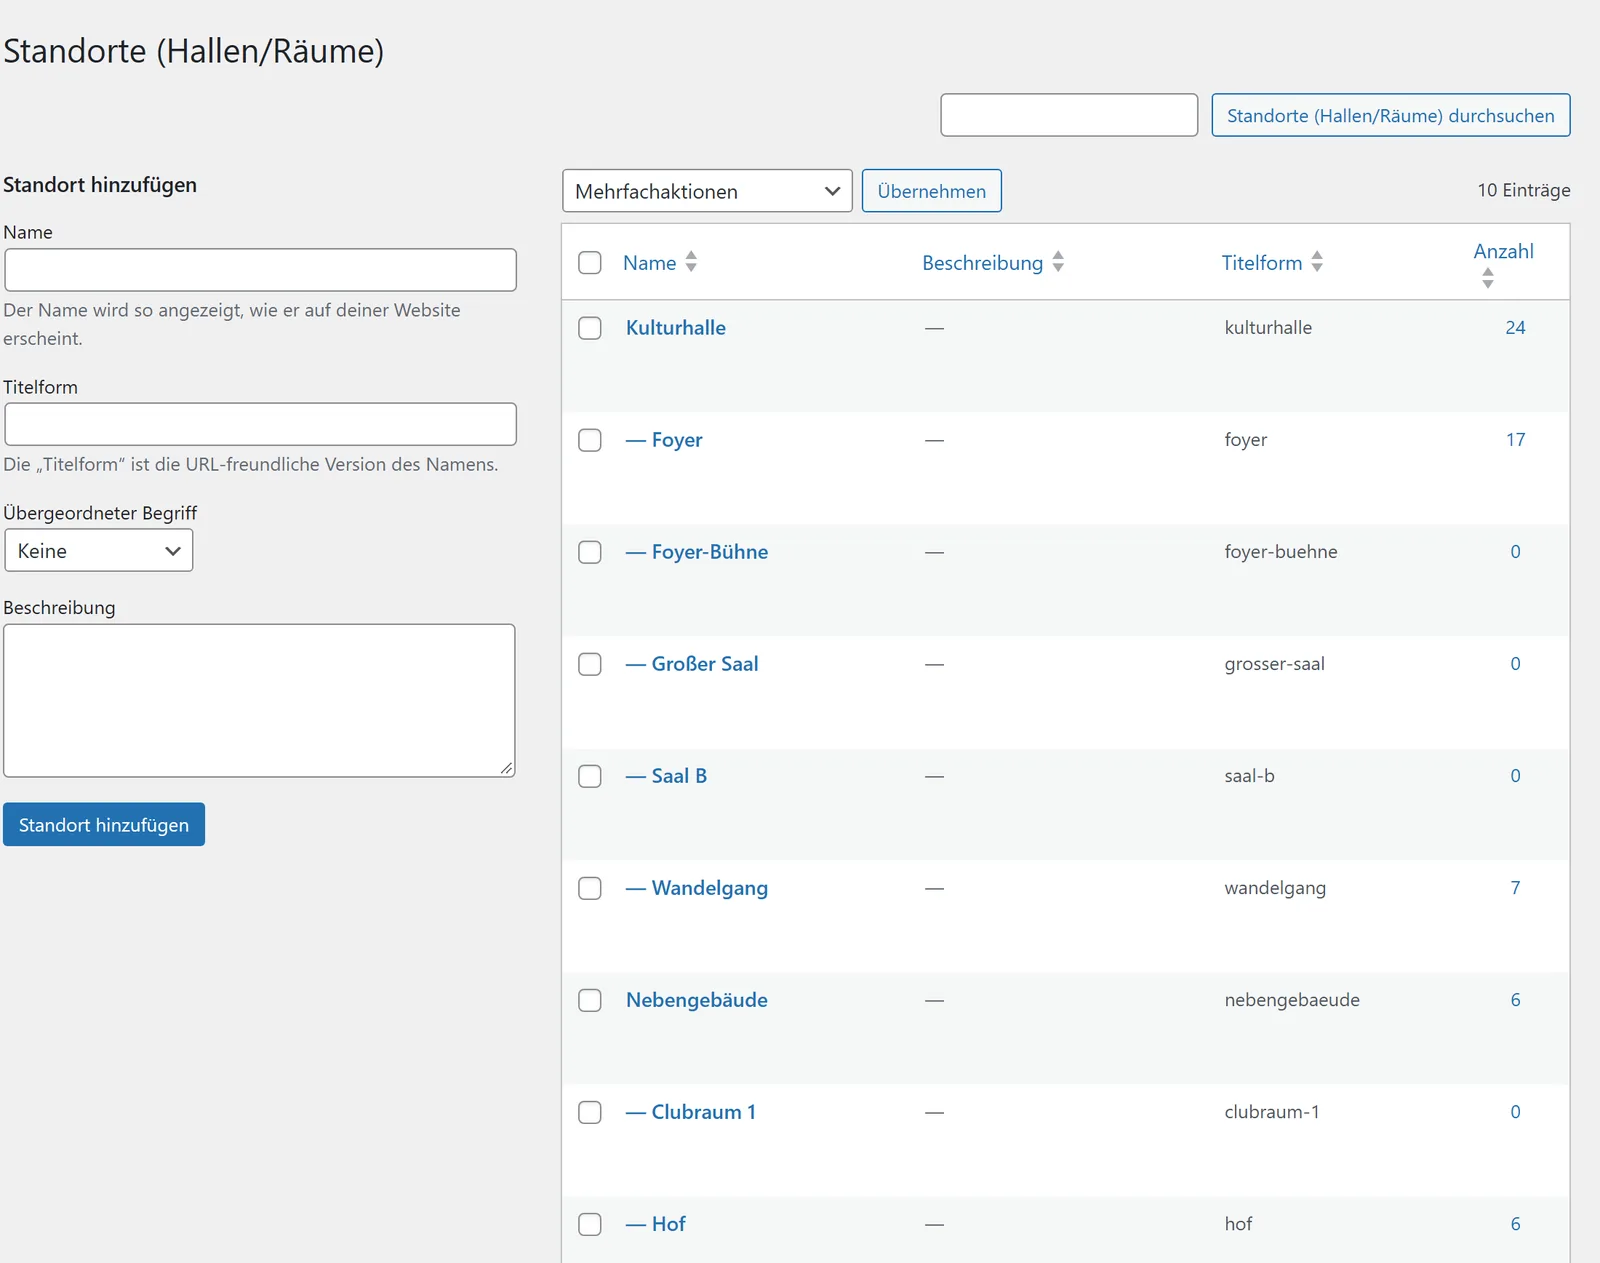Click inside the Beschreibung textarea
This screenshot has width=1600, height=1263.
tap(260, 701)
